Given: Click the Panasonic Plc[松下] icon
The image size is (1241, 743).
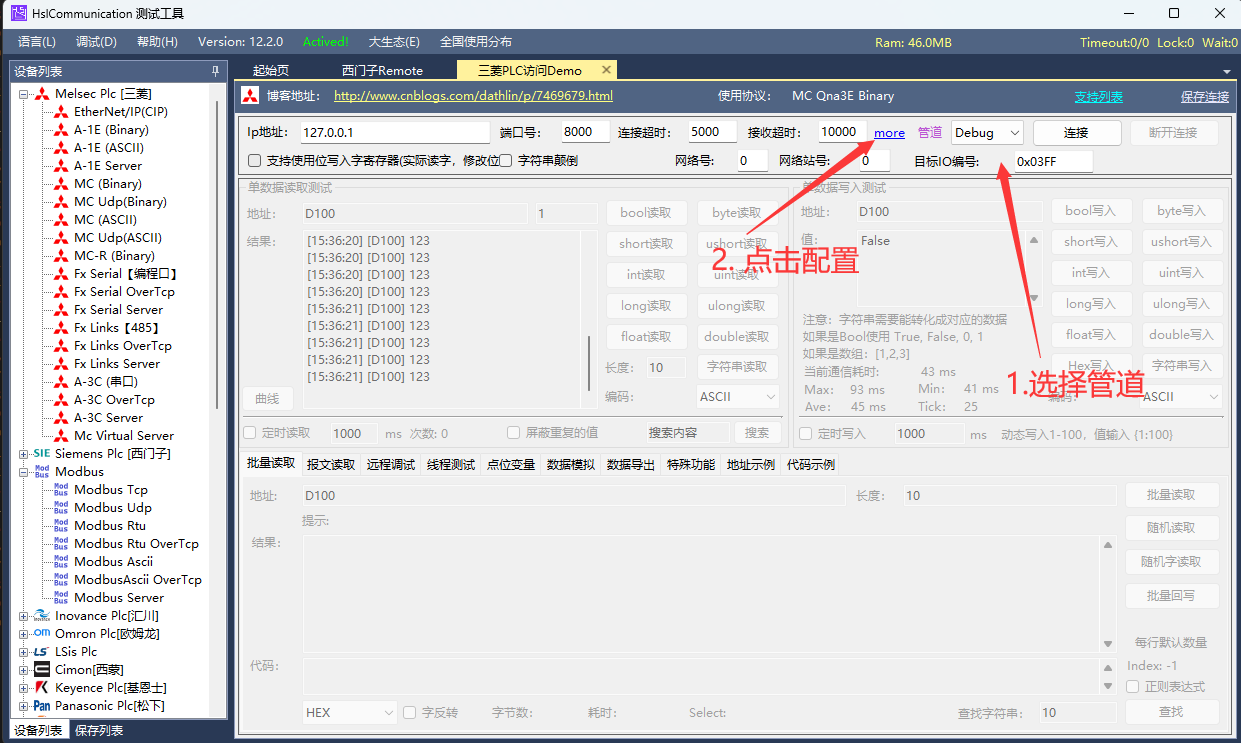Looking at the screenshot, I should coord(42,706).
